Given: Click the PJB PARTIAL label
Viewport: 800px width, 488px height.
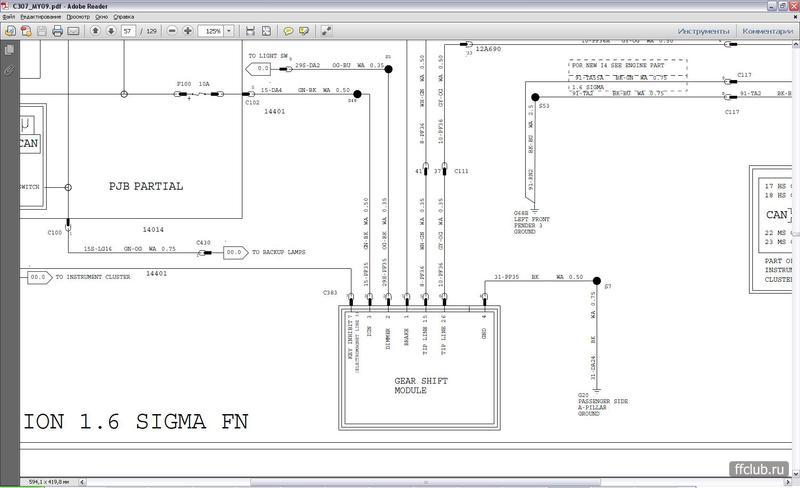Looking at the screenshot, I should 146,186.
